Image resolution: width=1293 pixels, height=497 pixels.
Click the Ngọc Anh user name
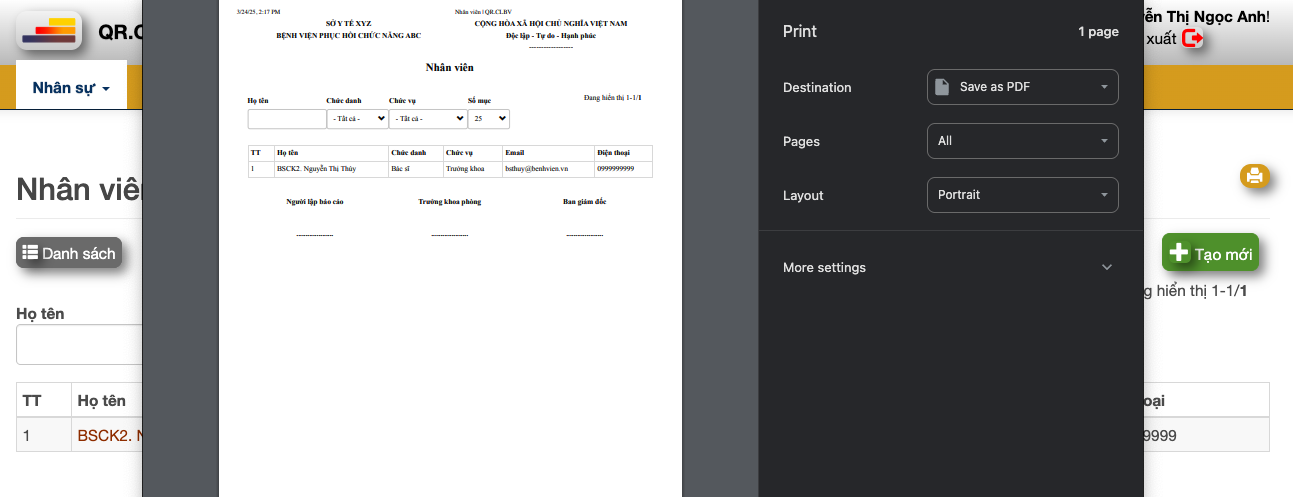[x=1210, y=17]
